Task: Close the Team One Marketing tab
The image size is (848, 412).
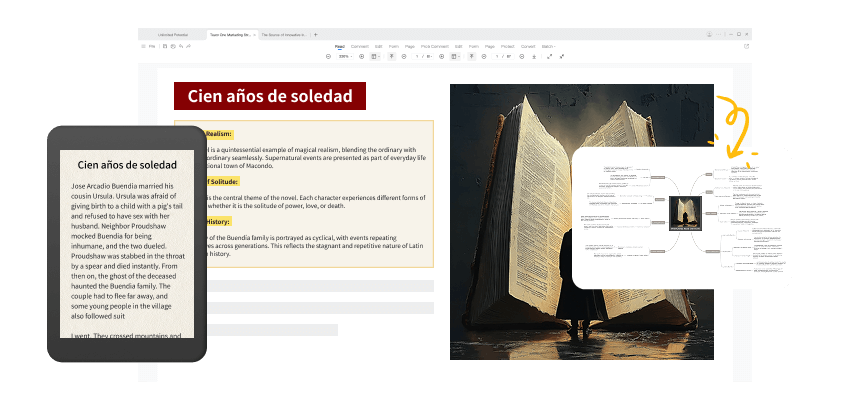Action: tap(254, 34)
